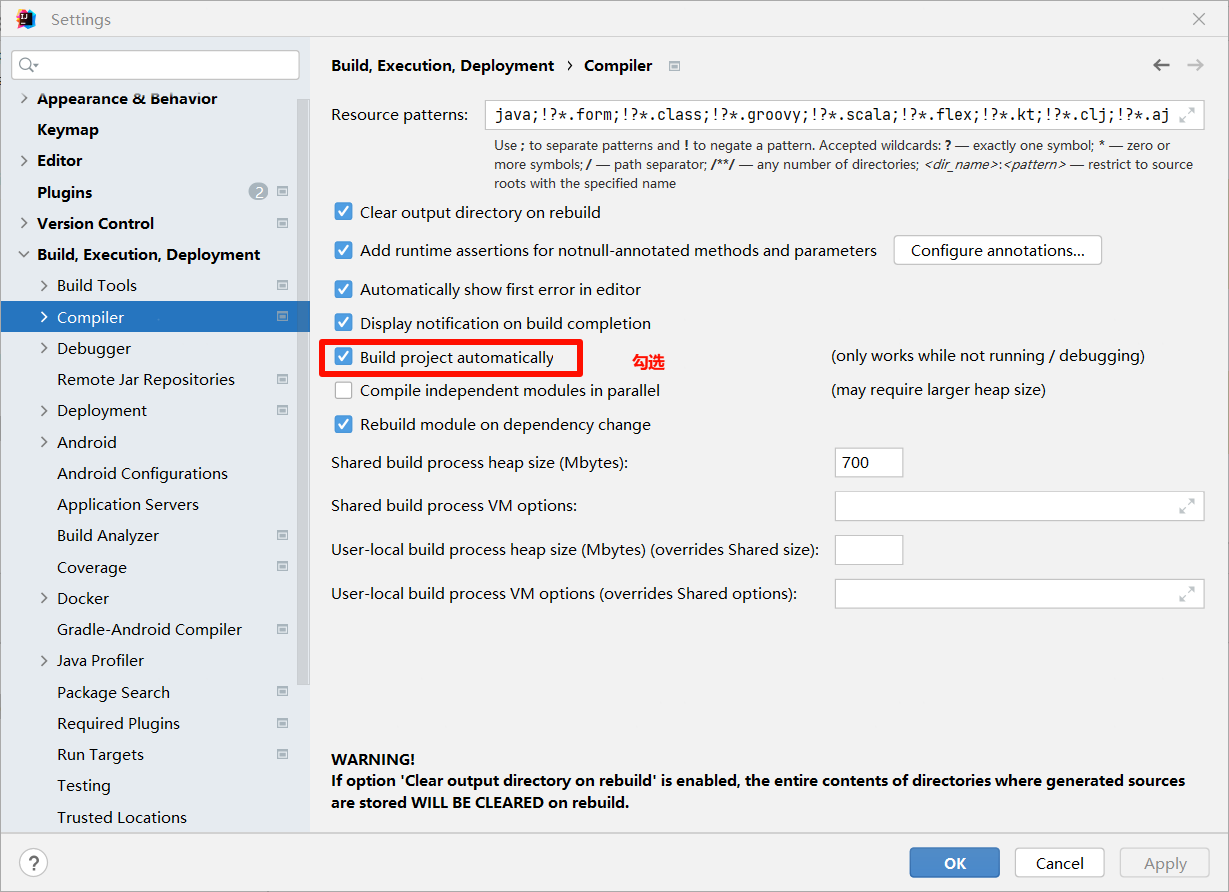Expand the Version Control section arrow
Image resolution: width=1229 pixels, height=892 pixels.
pyautogui.click(x=24, y=223)
